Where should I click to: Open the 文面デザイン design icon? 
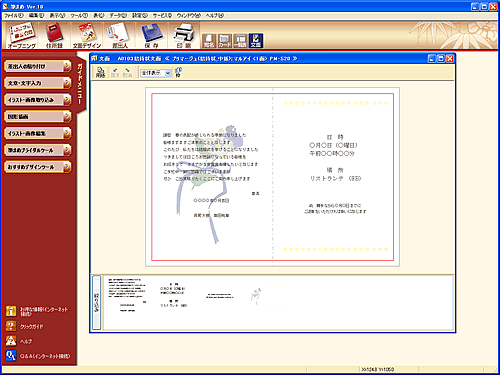(87, 35)
